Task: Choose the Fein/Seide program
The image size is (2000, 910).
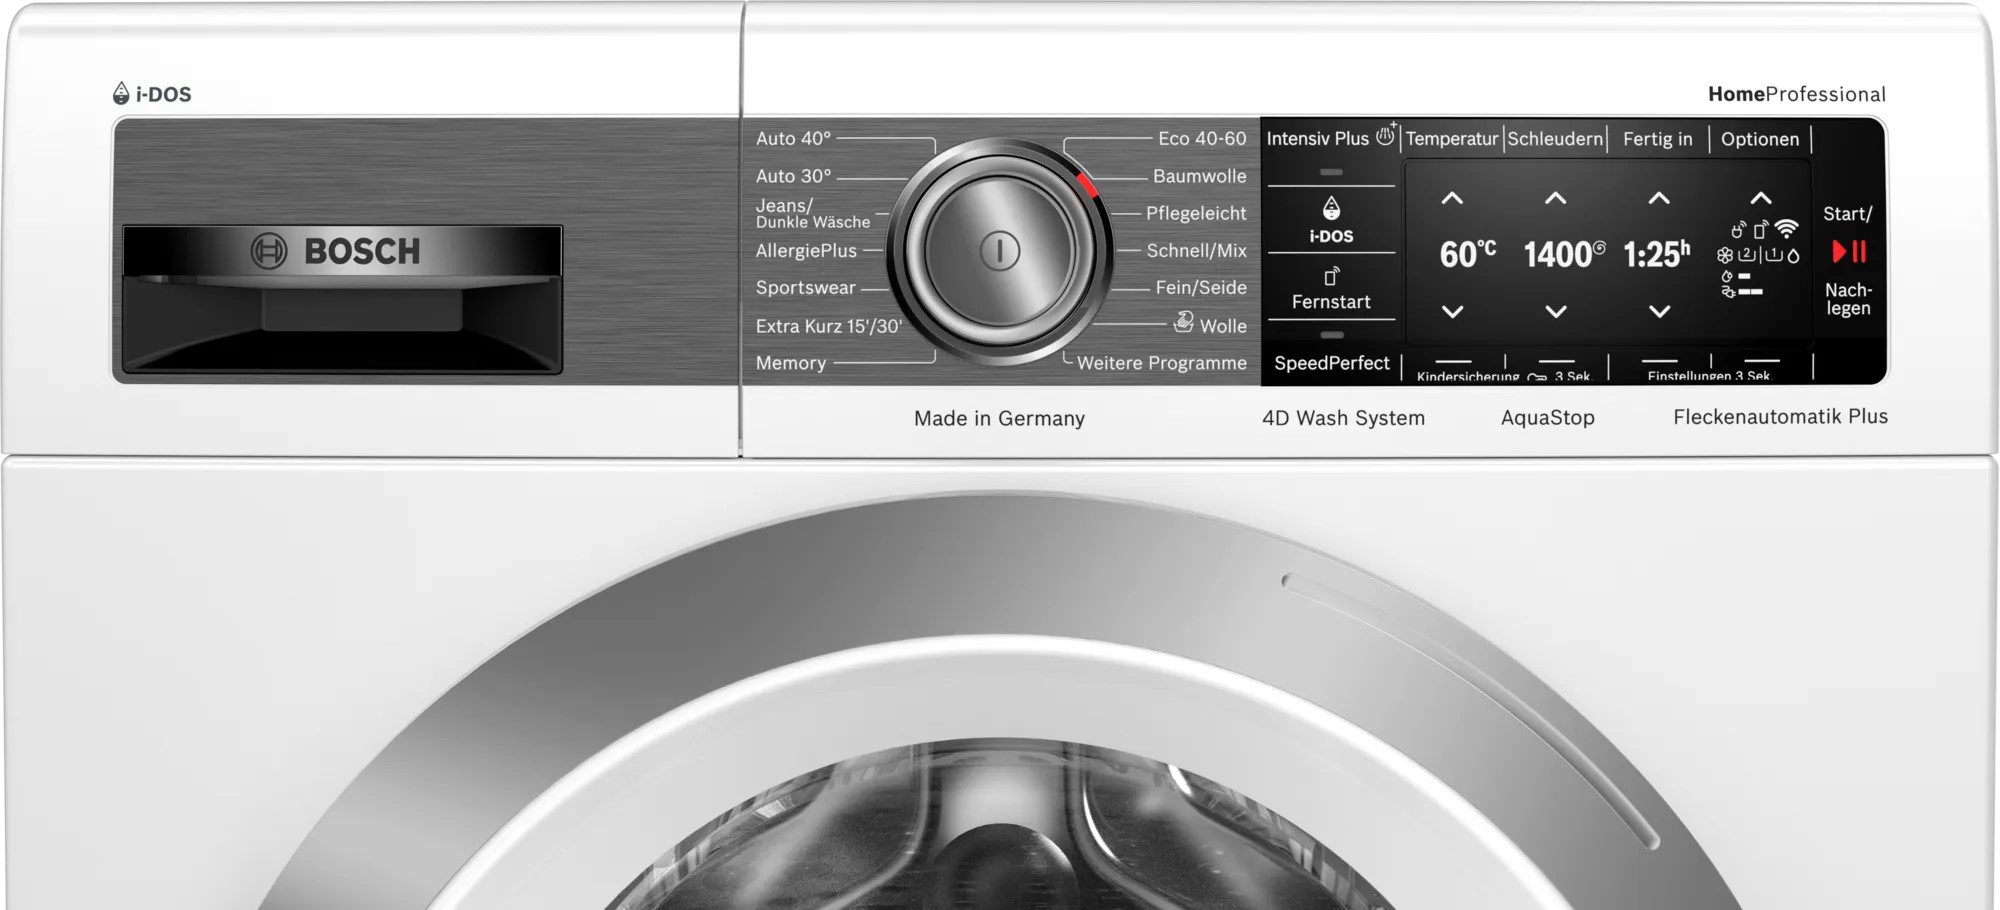Action: (x=1201, y=288)
